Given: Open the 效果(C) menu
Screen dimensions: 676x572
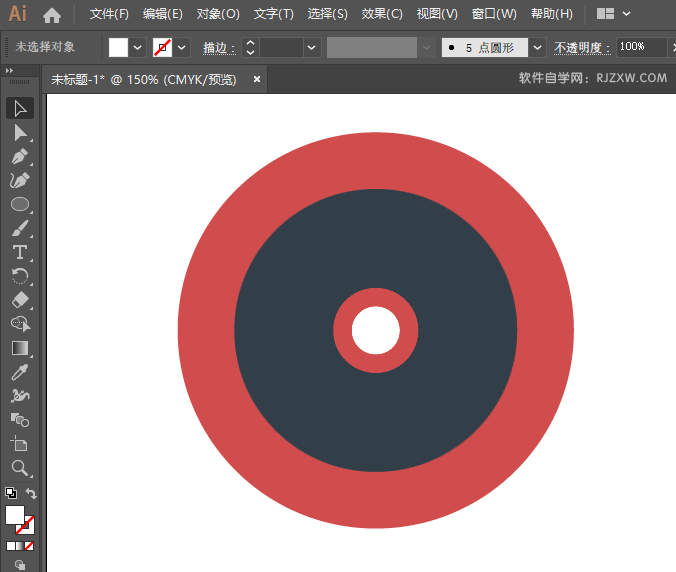Looking at the screenshot, I should tap(382, 14).
